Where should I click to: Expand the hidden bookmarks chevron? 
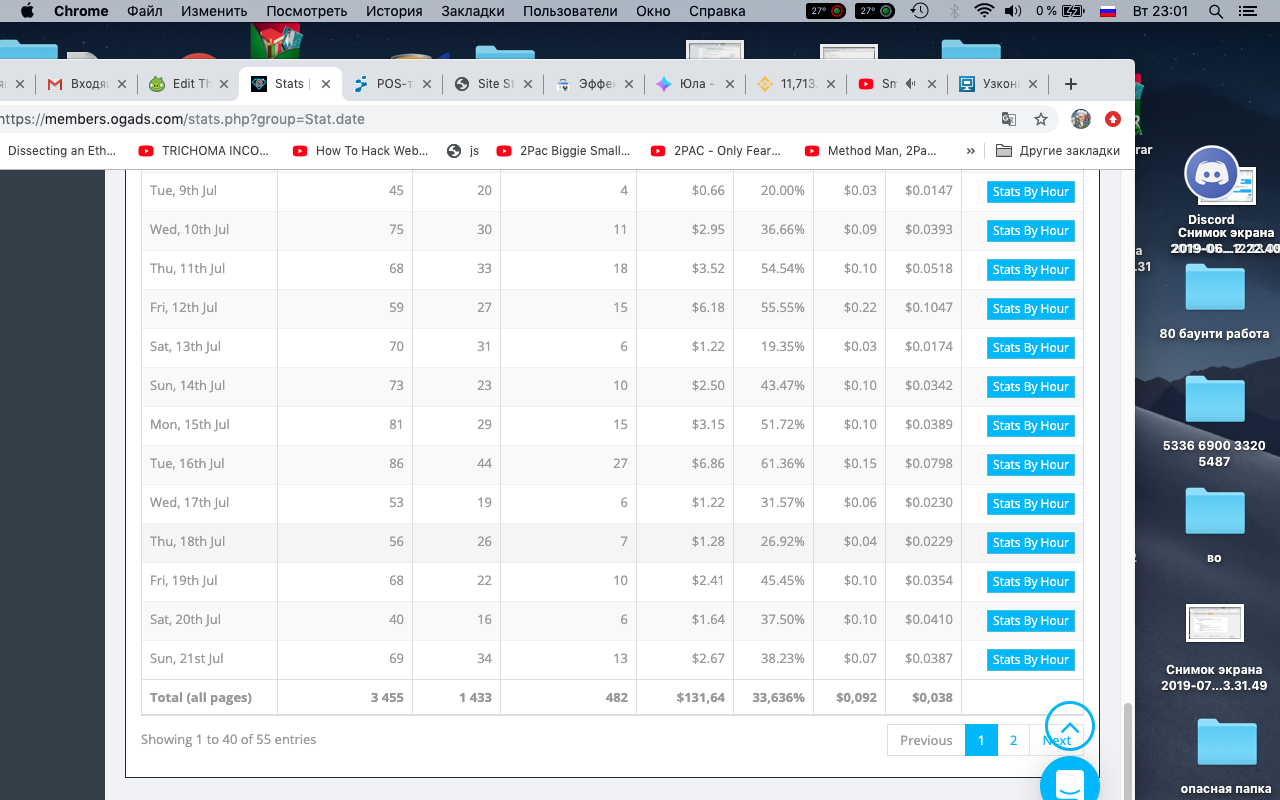970,151
